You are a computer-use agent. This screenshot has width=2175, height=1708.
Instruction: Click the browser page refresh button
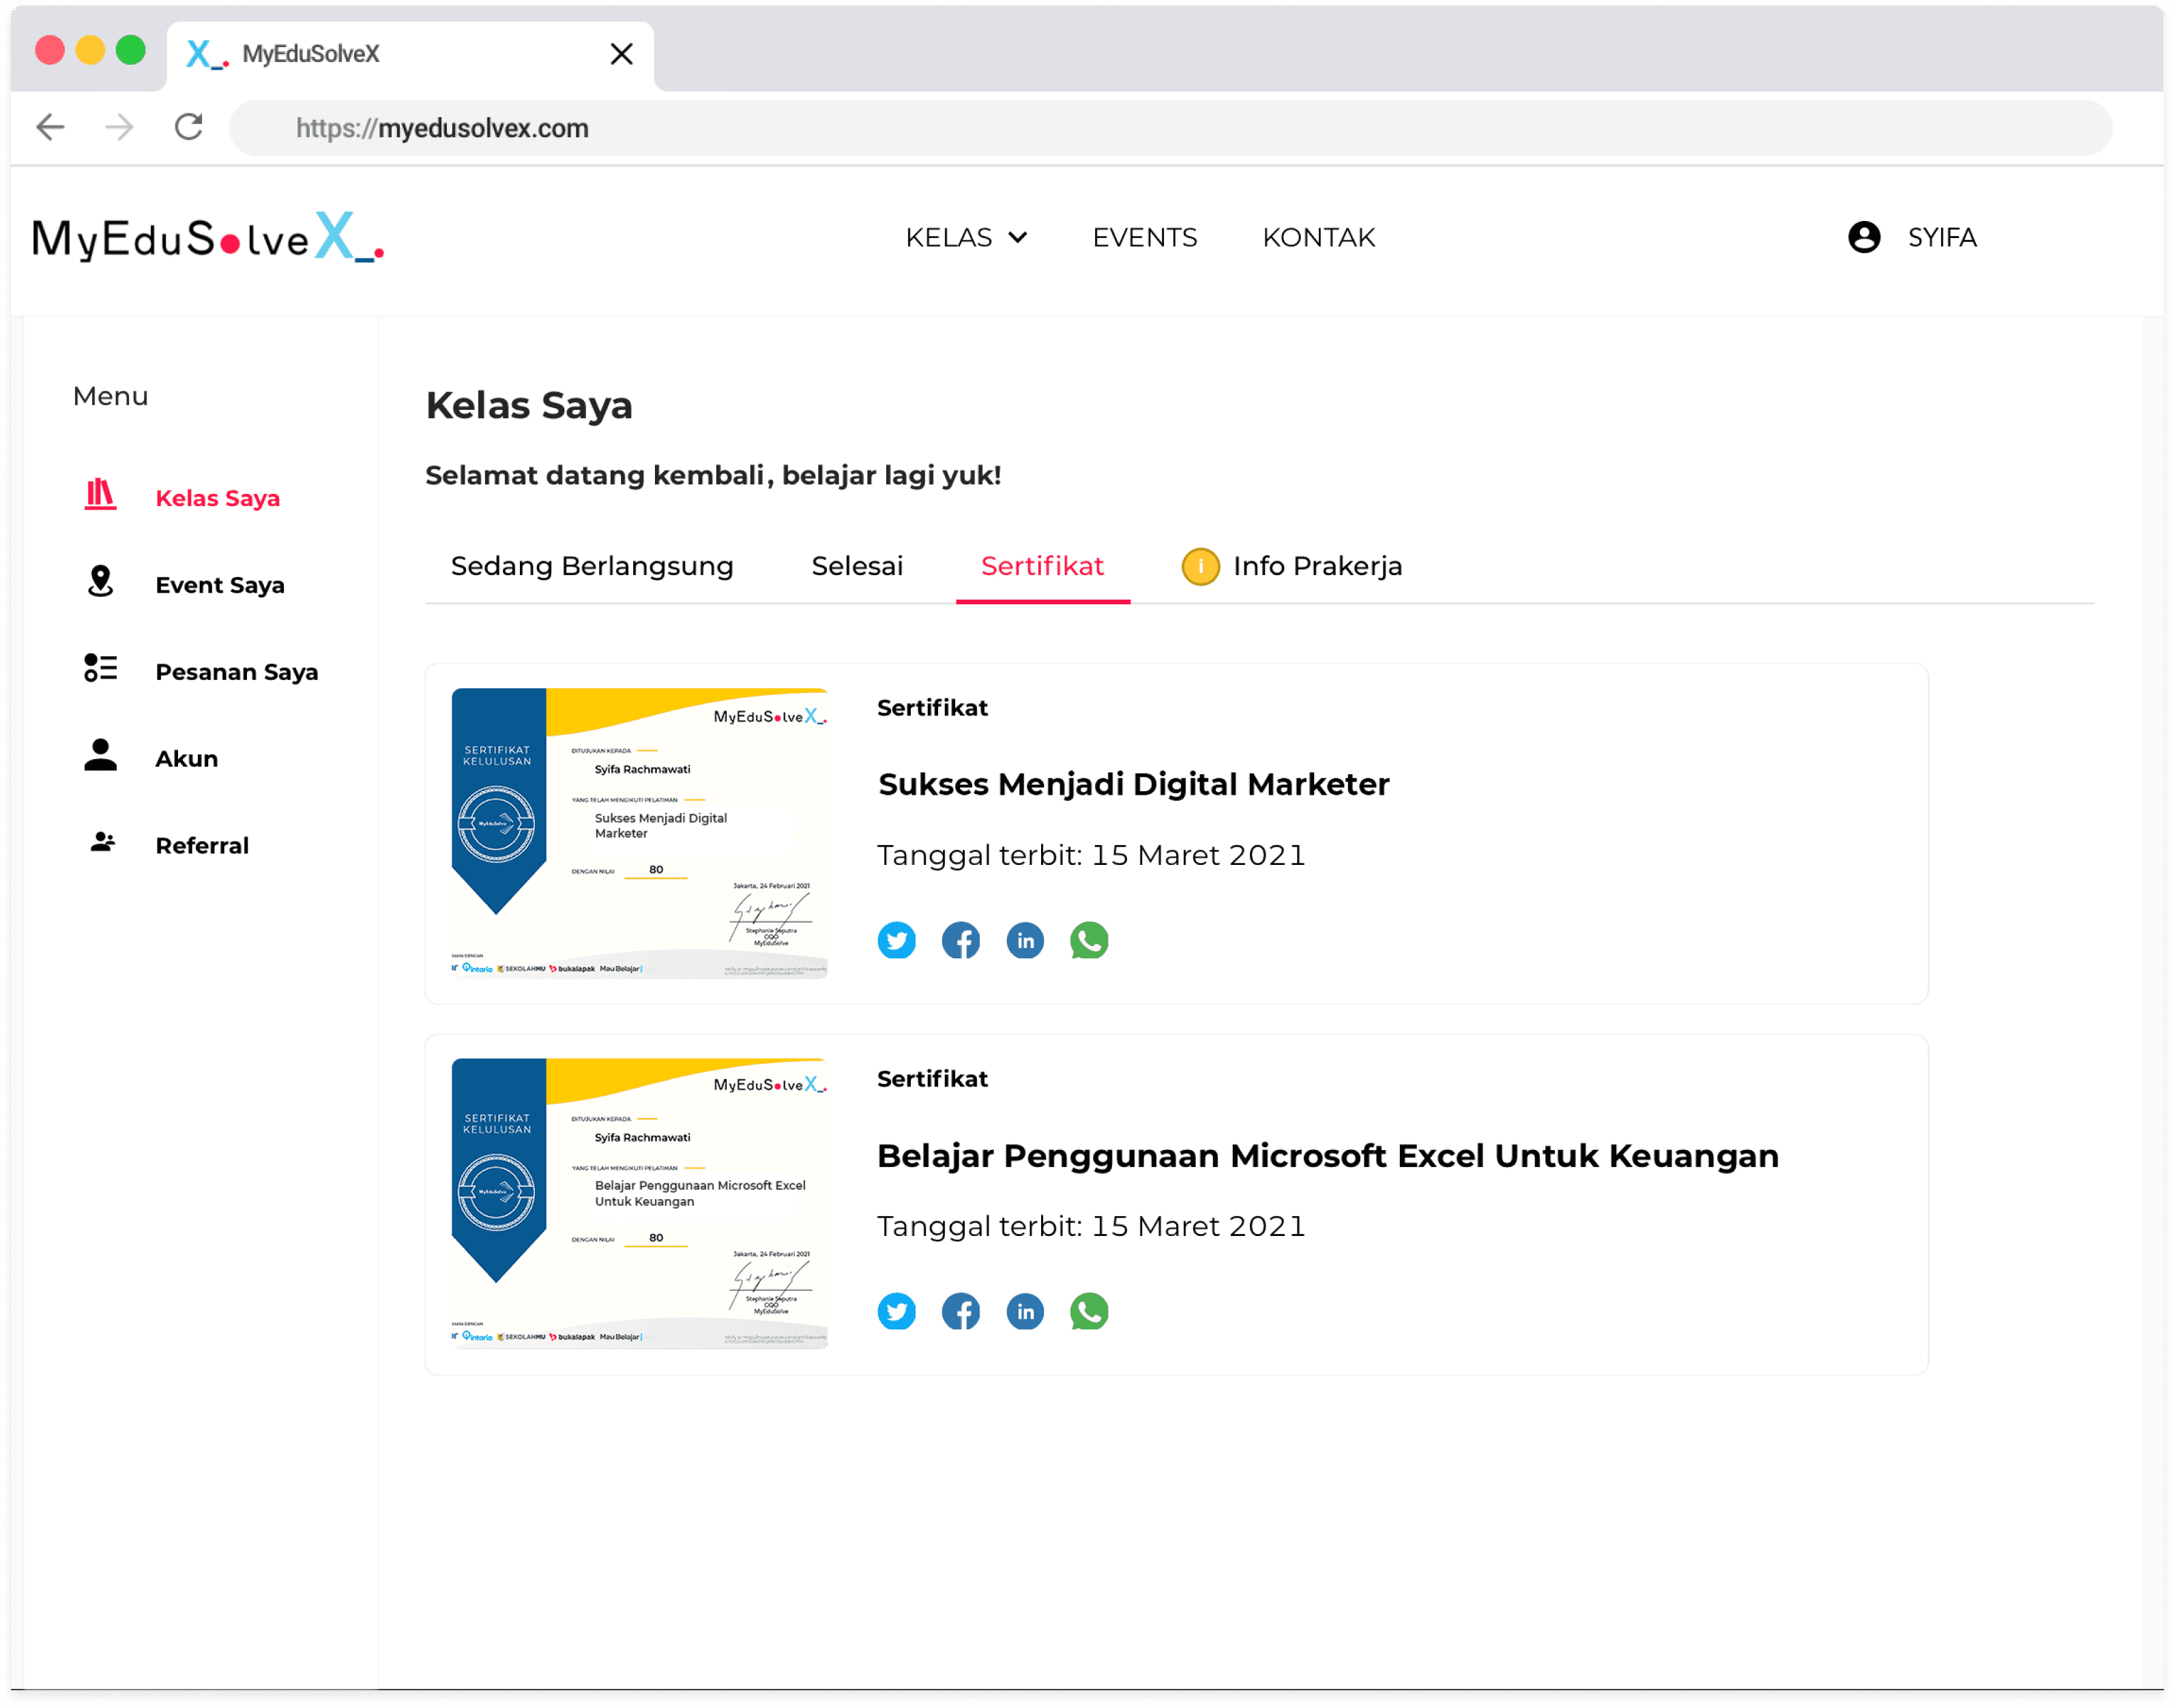(x=188, y=127)
